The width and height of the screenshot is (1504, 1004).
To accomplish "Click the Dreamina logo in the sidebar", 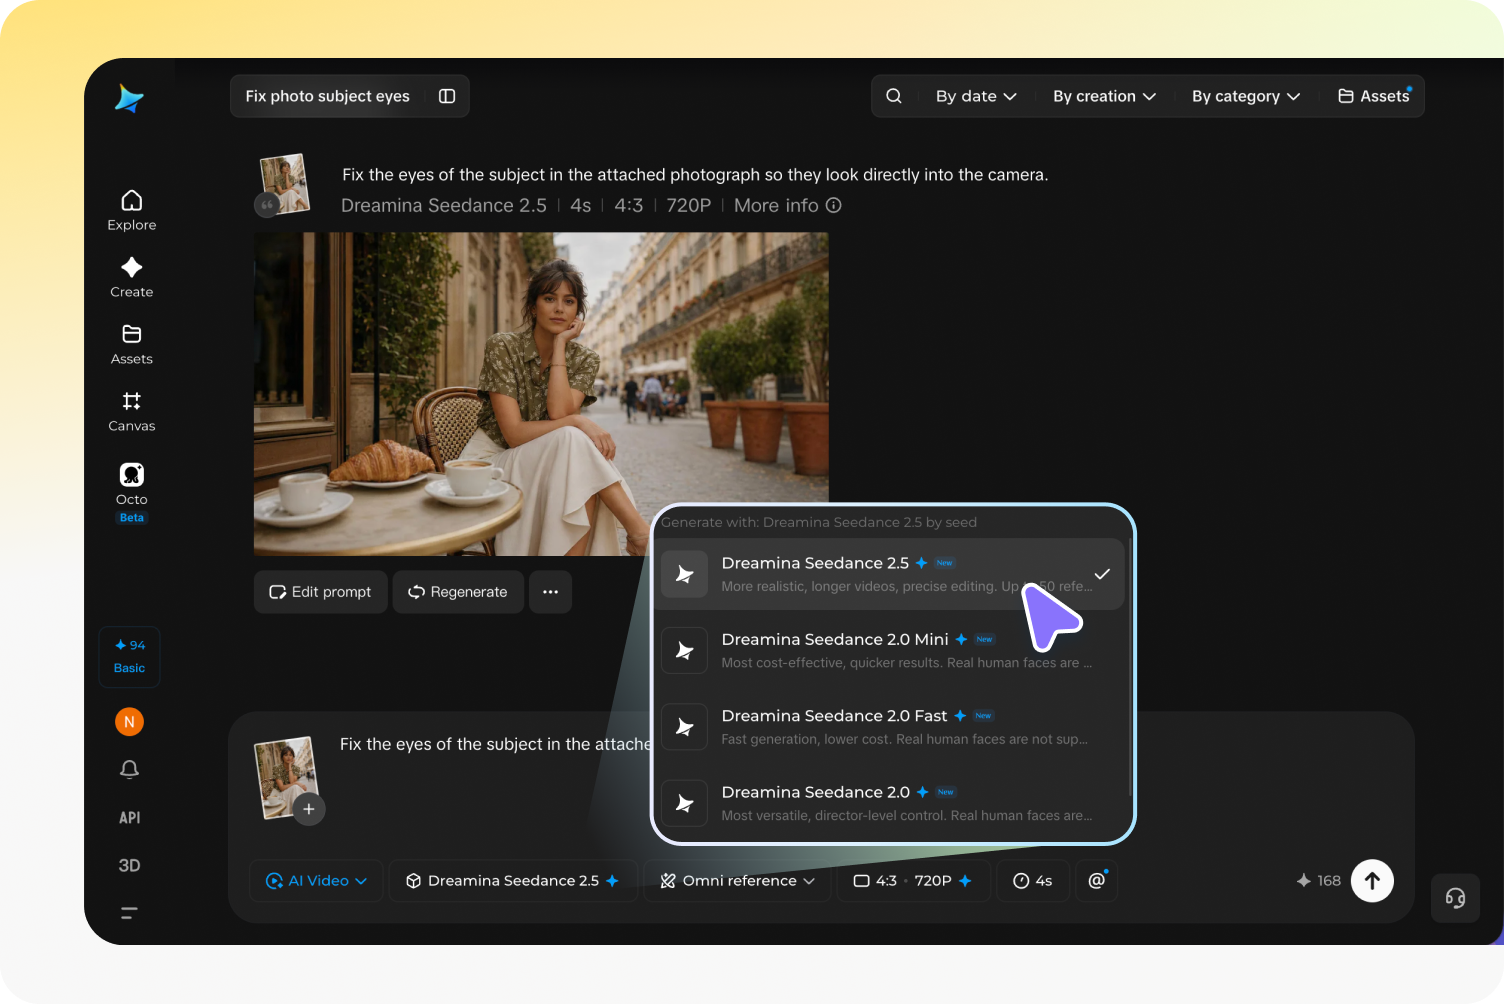I will pyautogui.click(x=129, y=98).
